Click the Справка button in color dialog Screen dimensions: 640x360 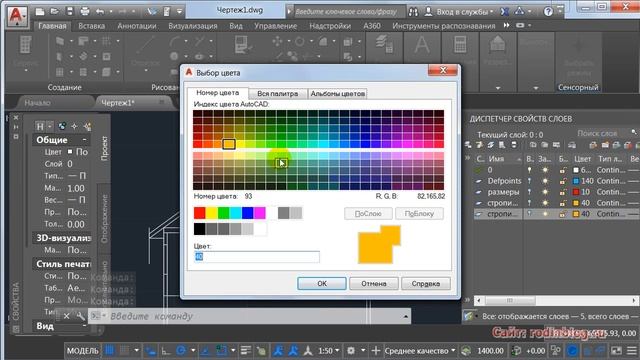click(x=426, y=283)
